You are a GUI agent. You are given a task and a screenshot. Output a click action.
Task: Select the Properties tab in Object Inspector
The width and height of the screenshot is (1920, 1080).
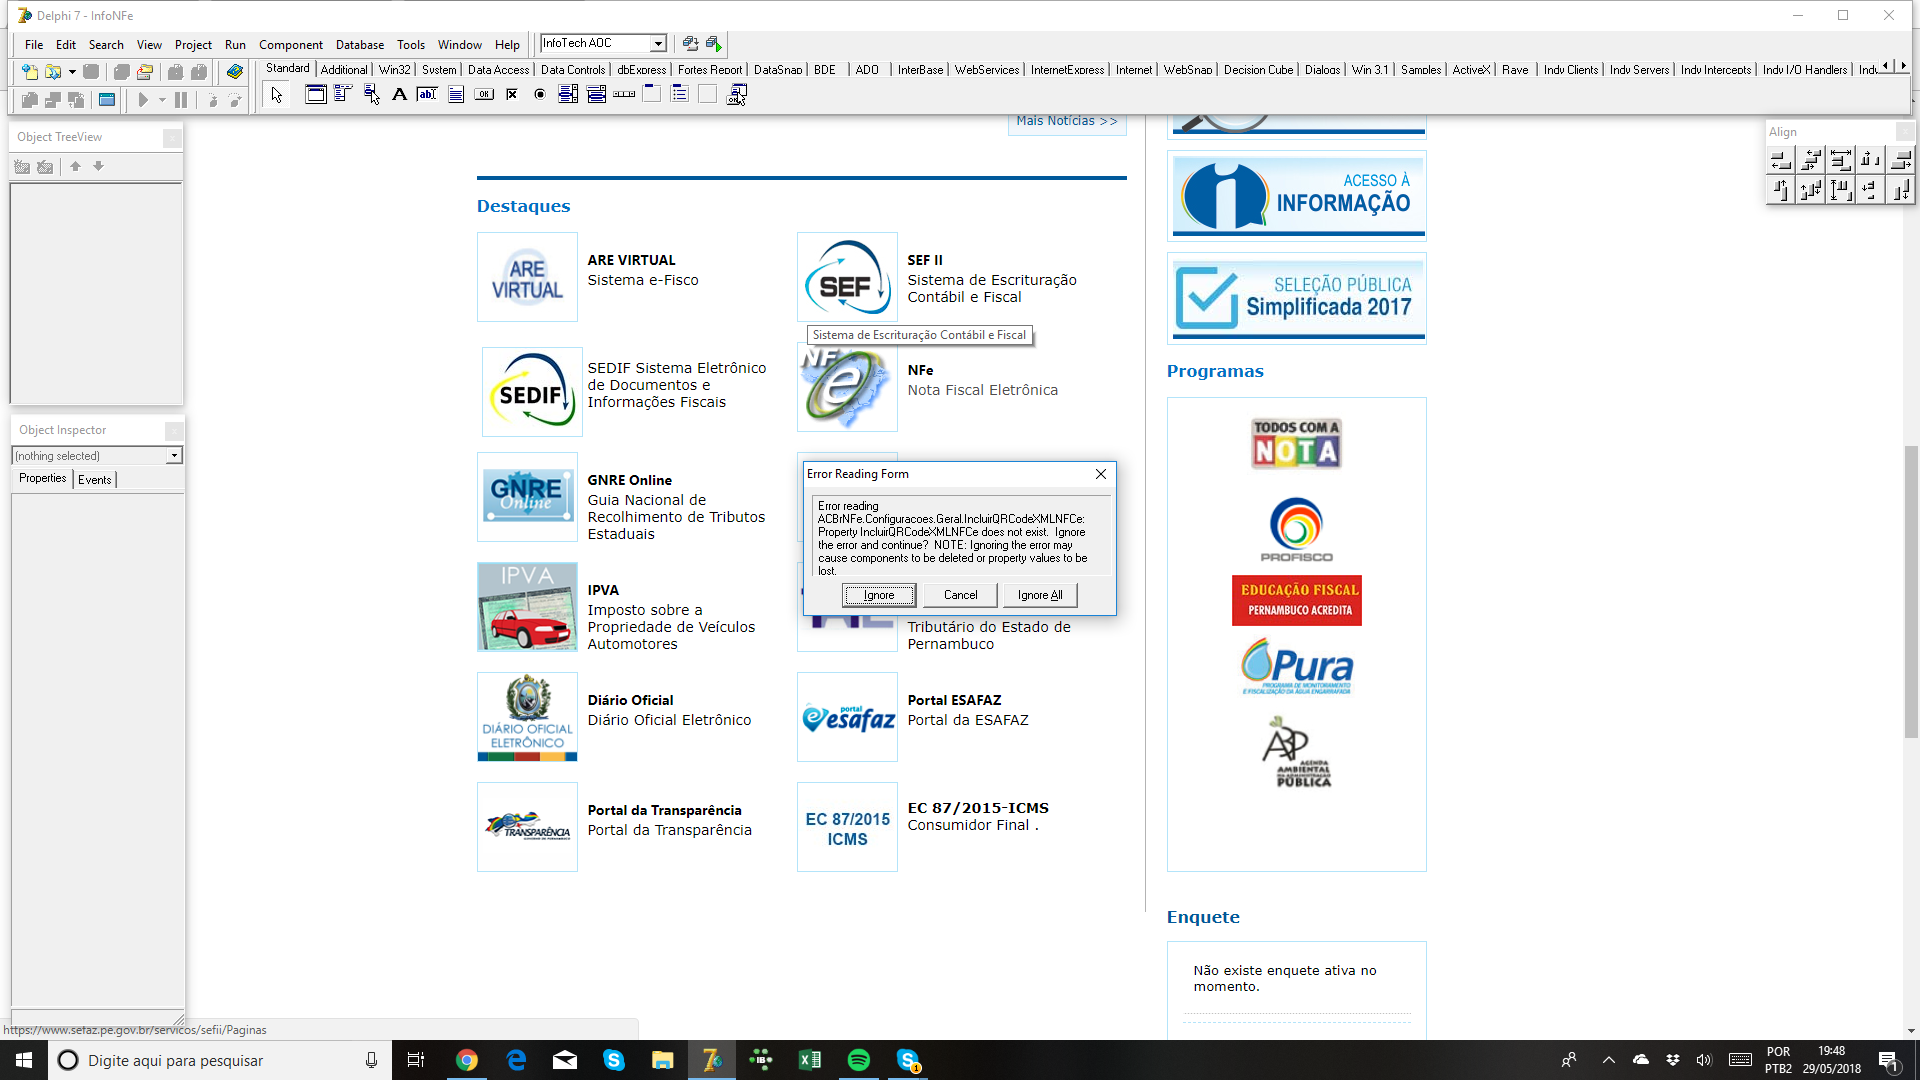[x=43, y=479]
